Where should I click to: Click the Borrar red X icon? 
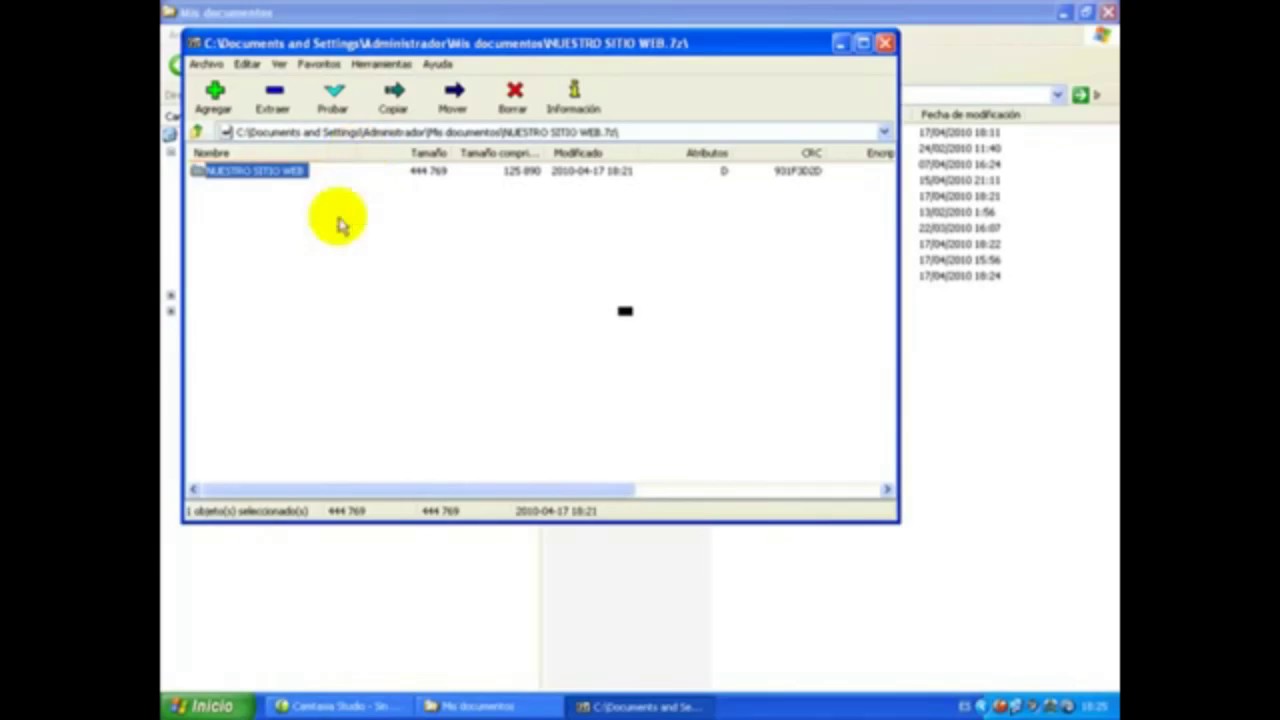514,91
